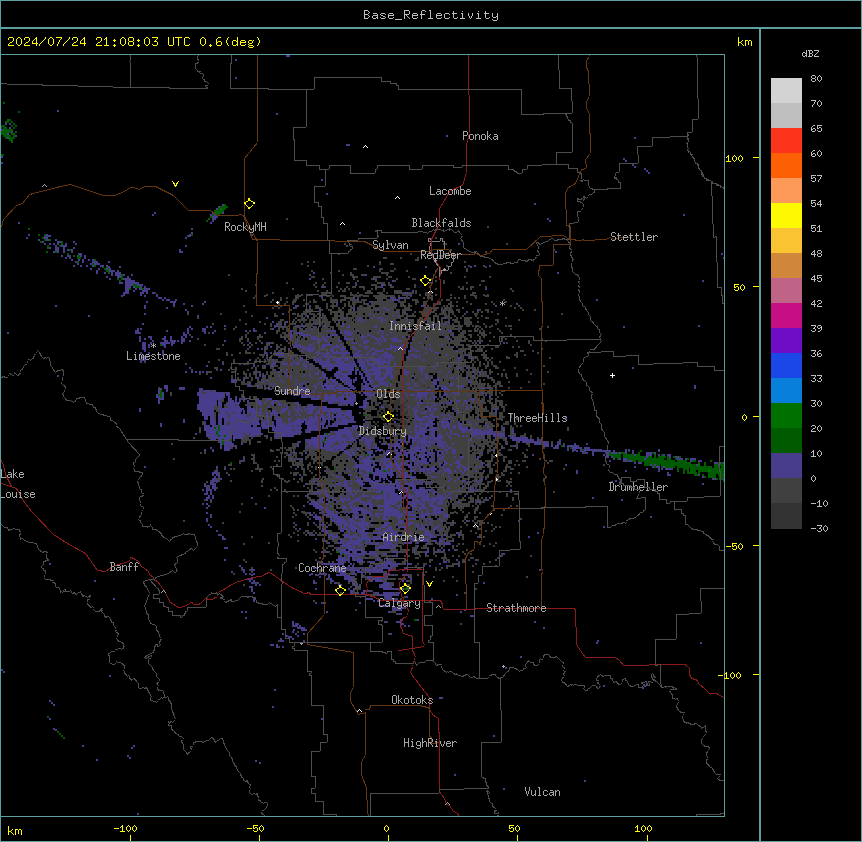Click the Strathmore city label
This screenshot has height=842, width=862.
[x=516, y=608]
